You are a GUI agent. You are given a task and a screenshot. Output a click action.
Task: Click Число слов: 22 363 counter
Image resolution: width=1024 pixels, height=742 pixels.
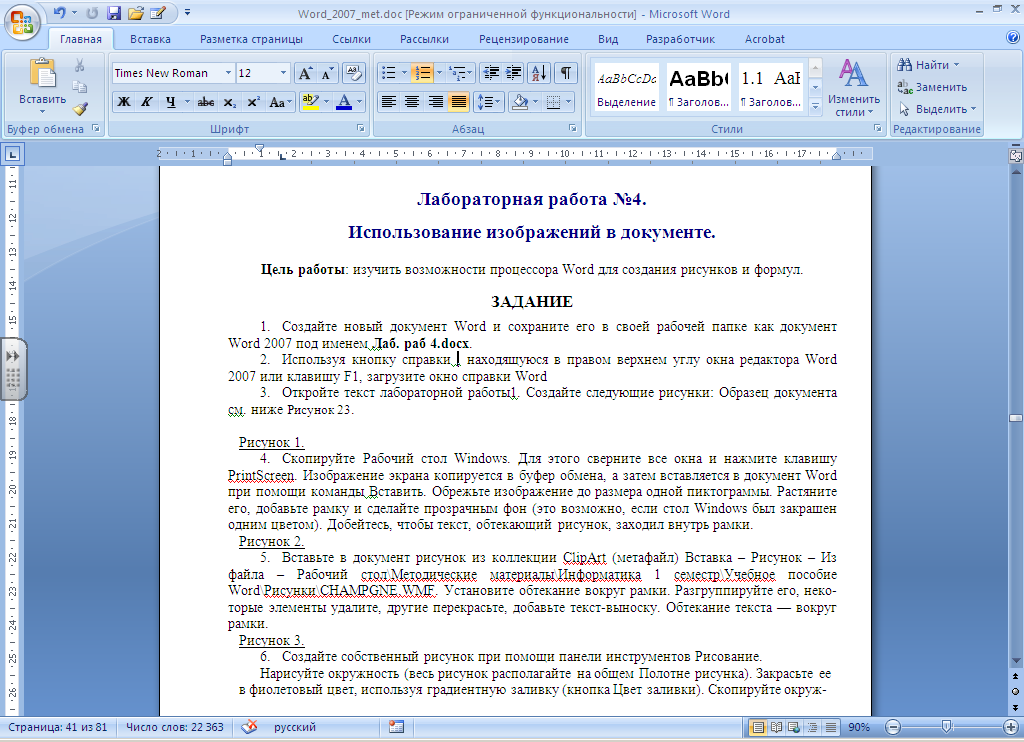[174, 727]
